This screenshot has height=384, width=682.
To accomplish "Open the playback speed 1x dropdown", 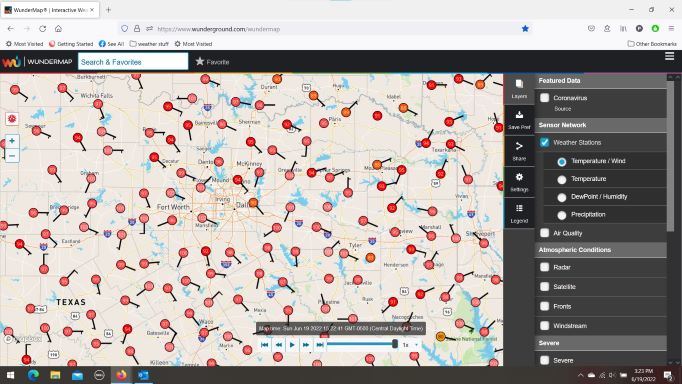I will point(410,344).
